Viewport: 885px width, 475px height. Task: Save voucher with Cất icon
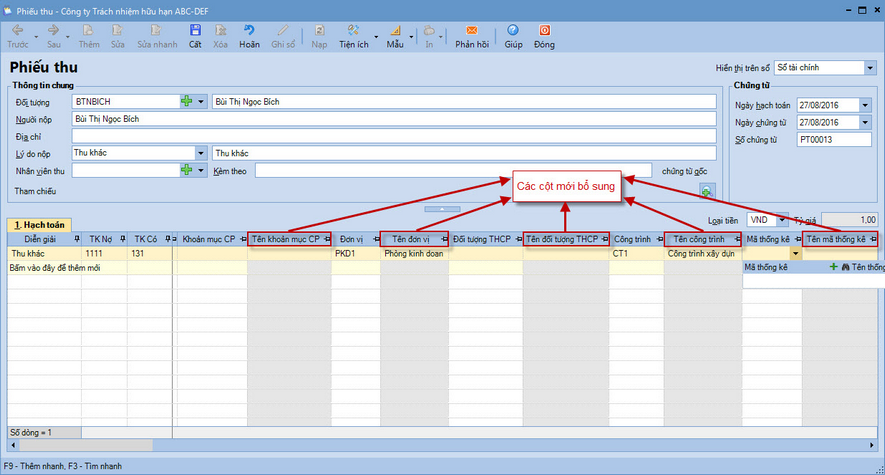(195, 30)
